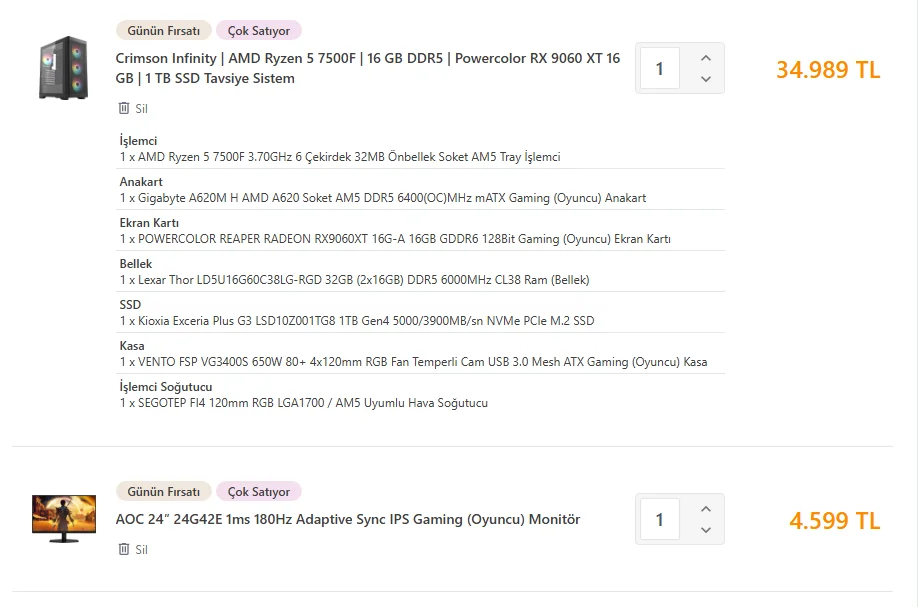Click the Powercolor Reaper Radeon Ekran Kartı line
Viewport: 918px width, 607px height.
coord(395,239)
